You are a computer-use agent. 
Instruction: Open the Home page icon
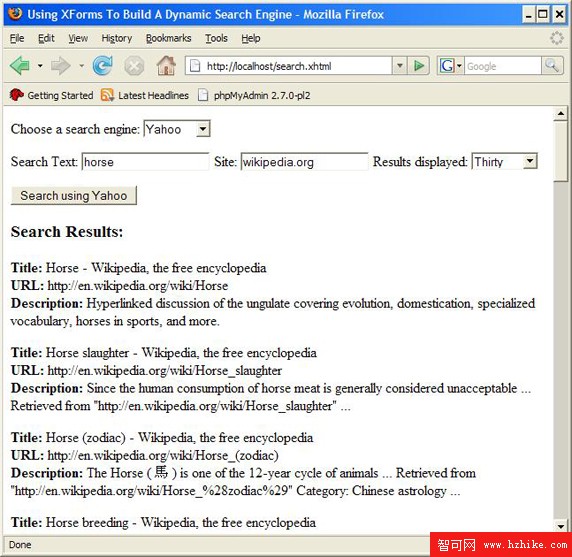coord(166,66)
